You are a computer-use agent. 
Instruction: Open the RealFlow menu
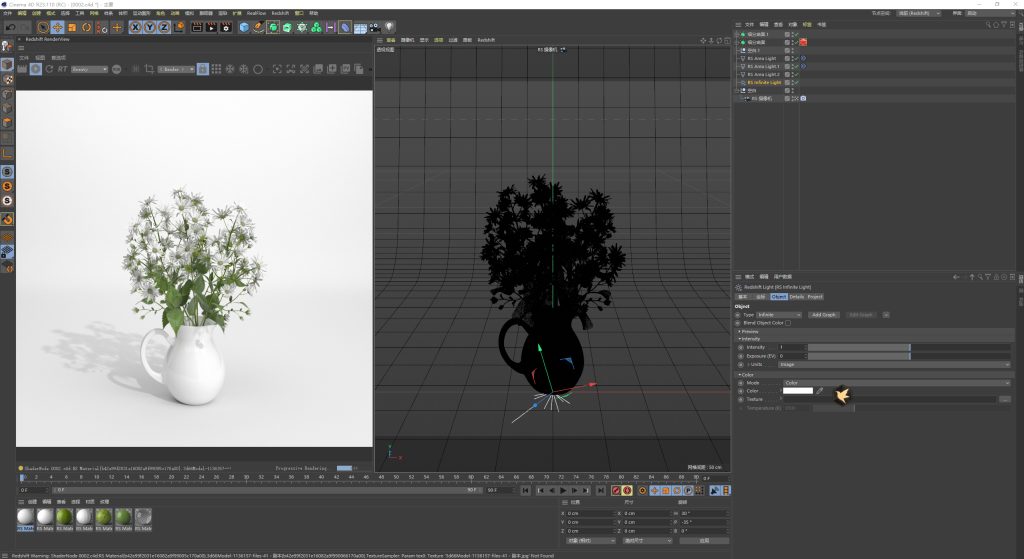coord(256,13)
